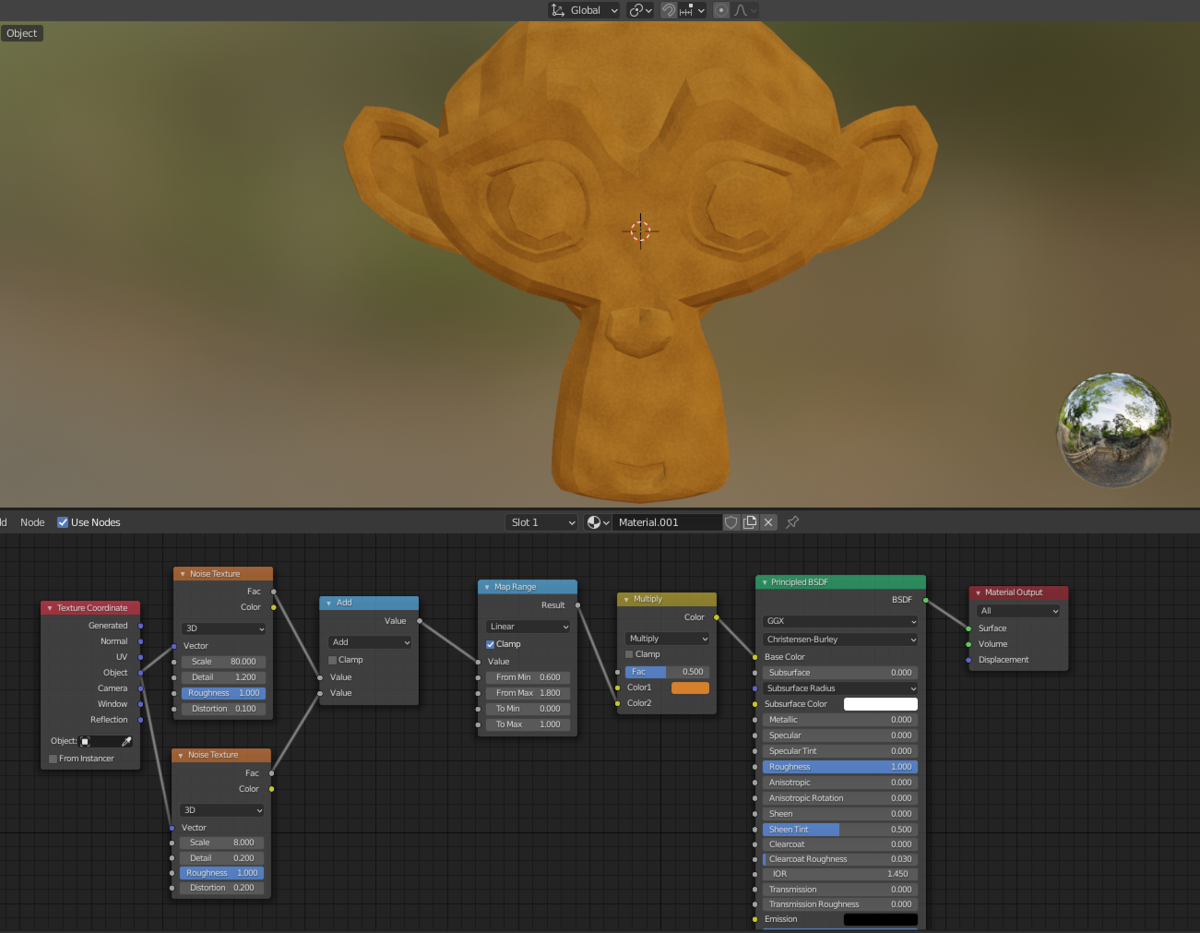Screen dimensions: 1200x933
Task: Open GGX distribution dropdown
Action: pos(840,621)
